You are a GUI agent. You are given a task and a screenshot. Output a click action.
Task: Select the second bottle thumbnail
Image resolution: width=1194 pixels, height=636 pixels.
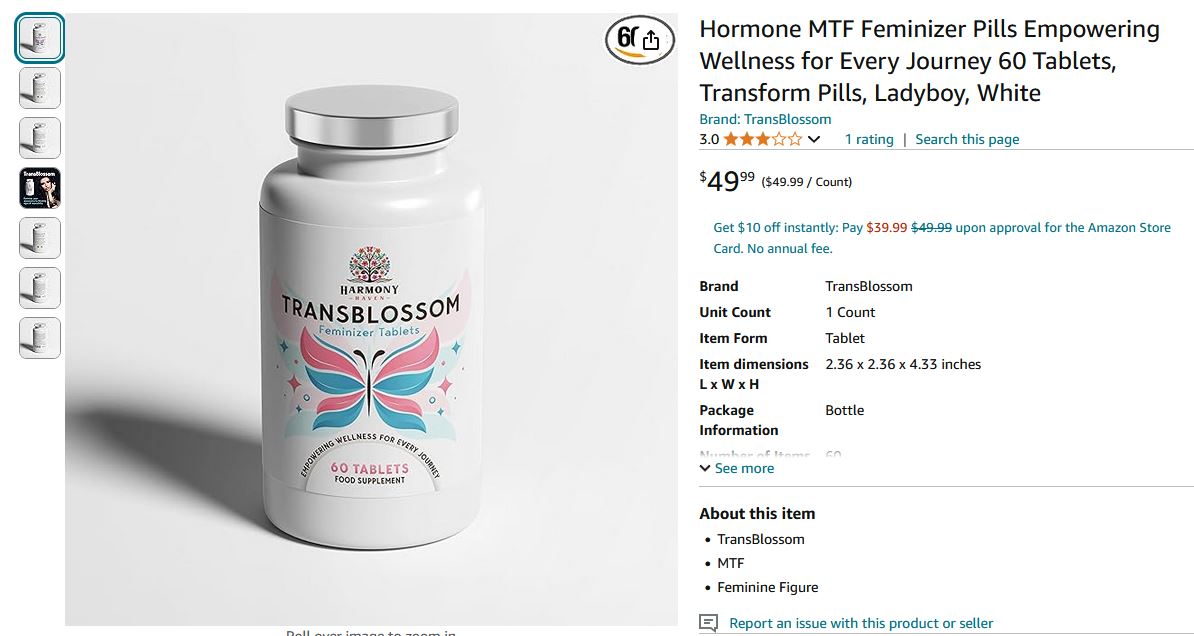pos(40,88)
